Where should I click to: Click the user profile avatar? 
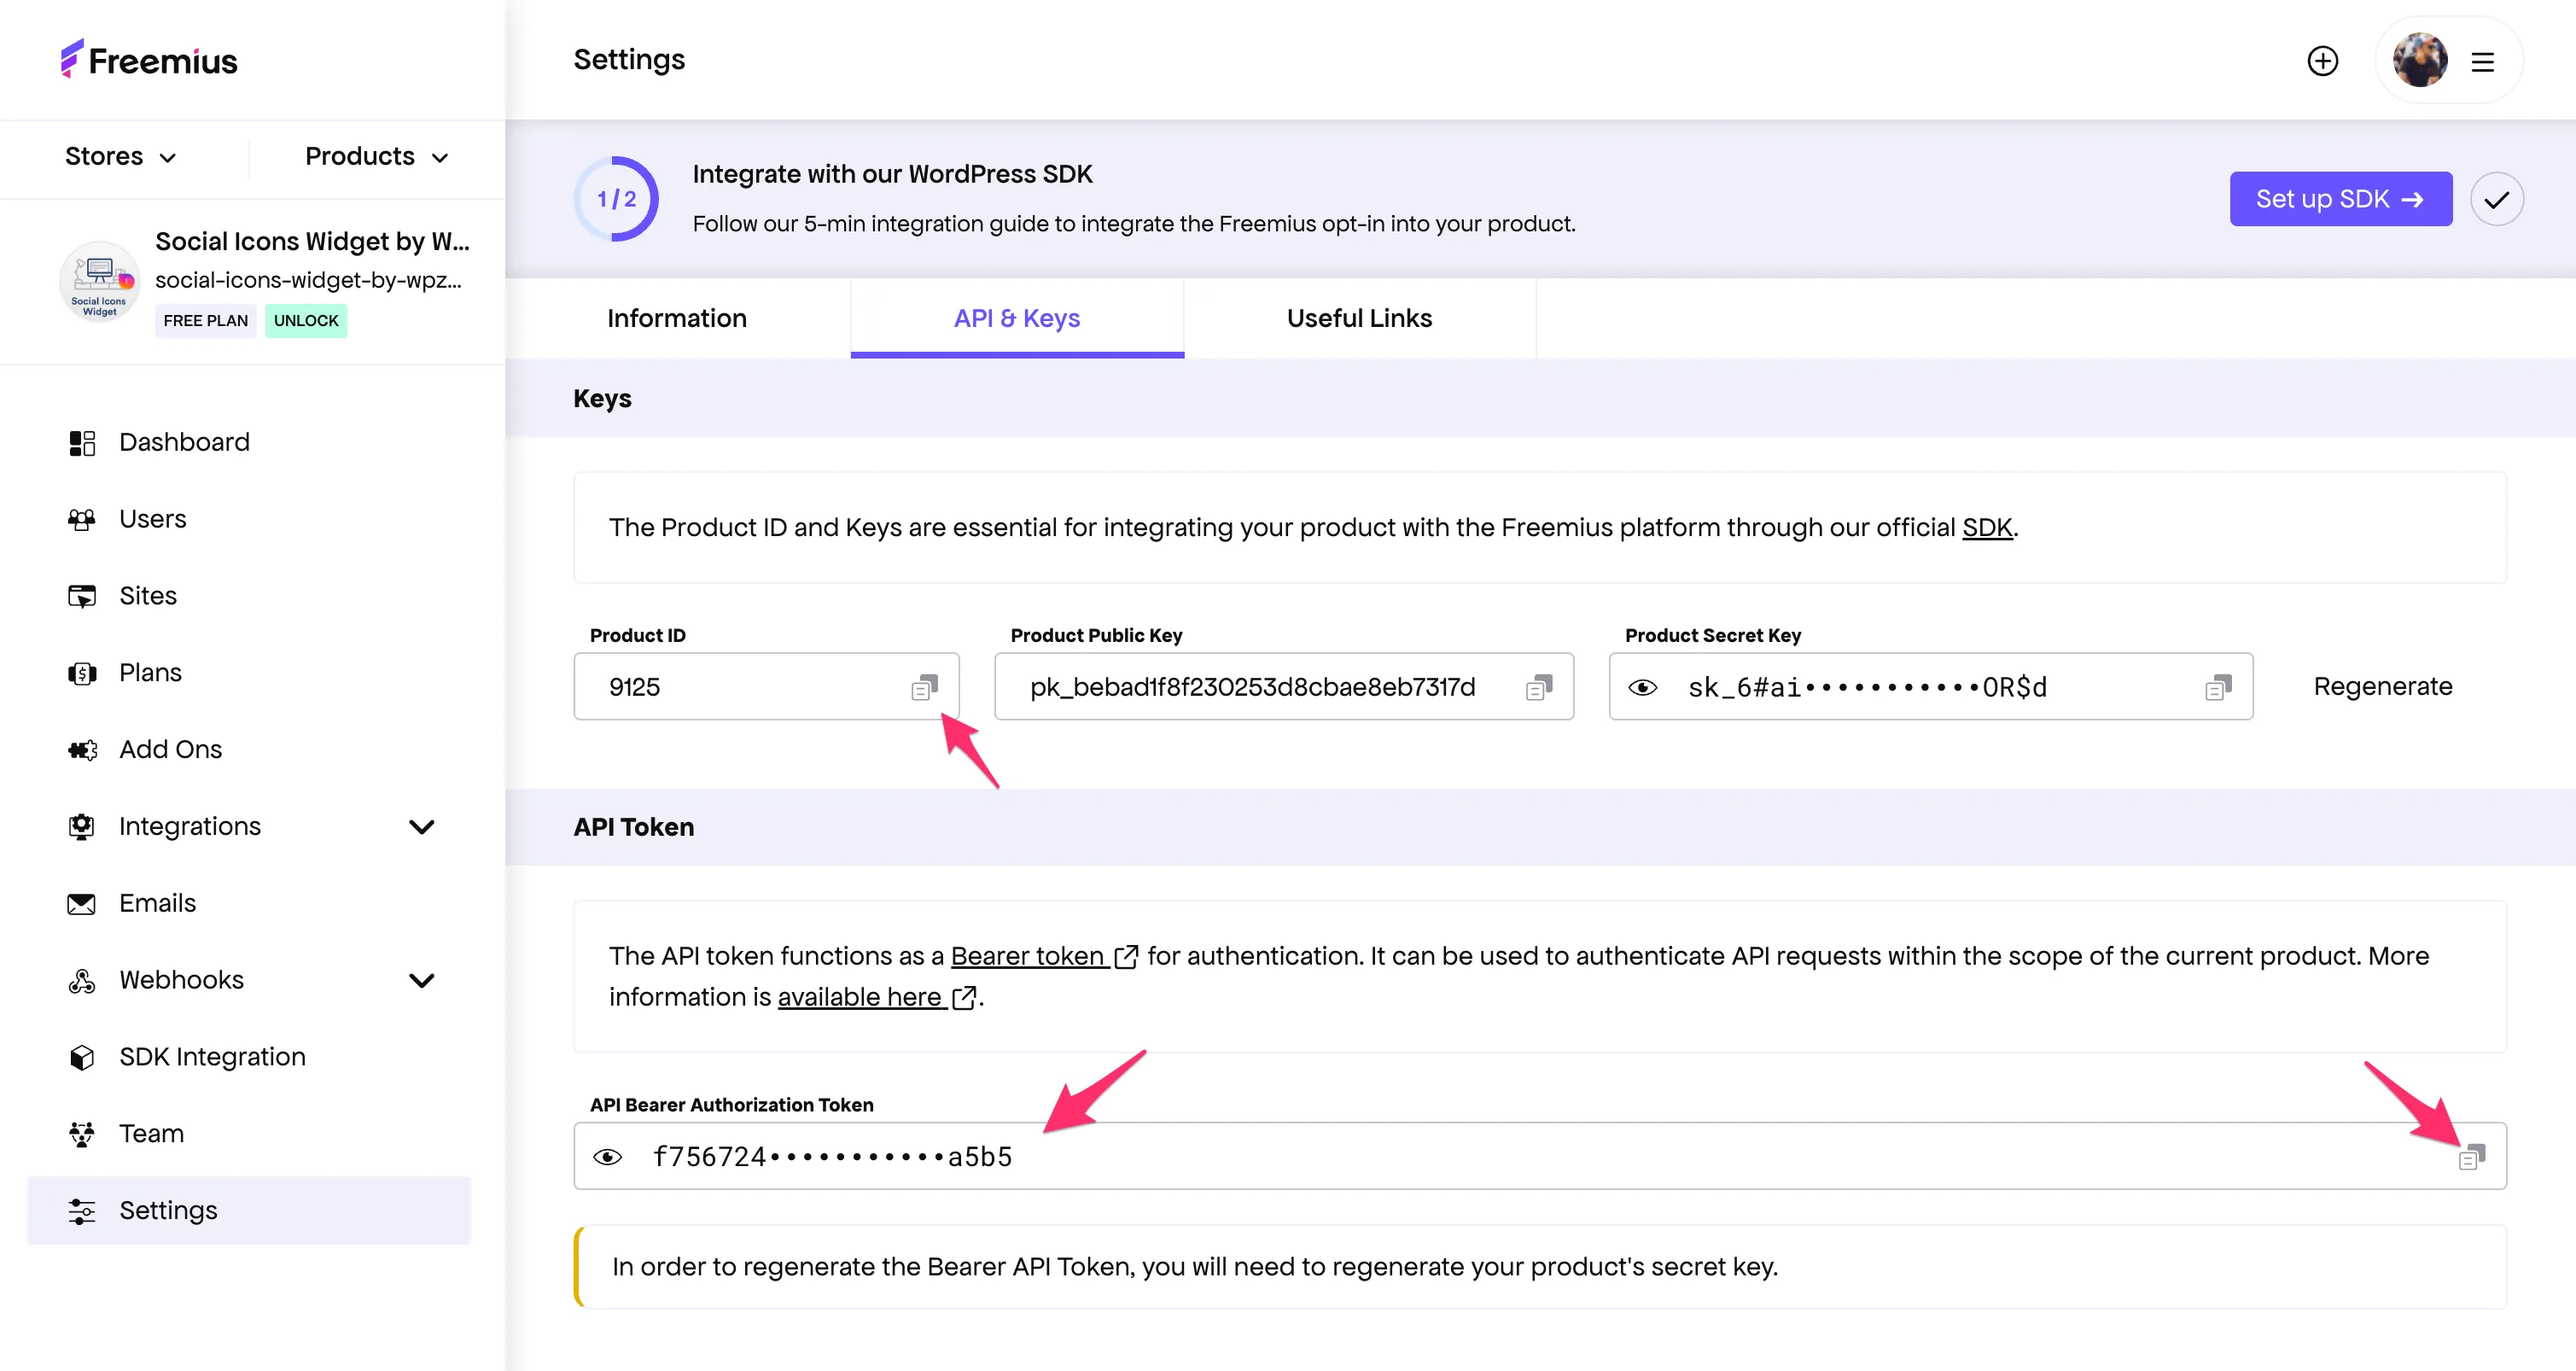point(2420,60)
